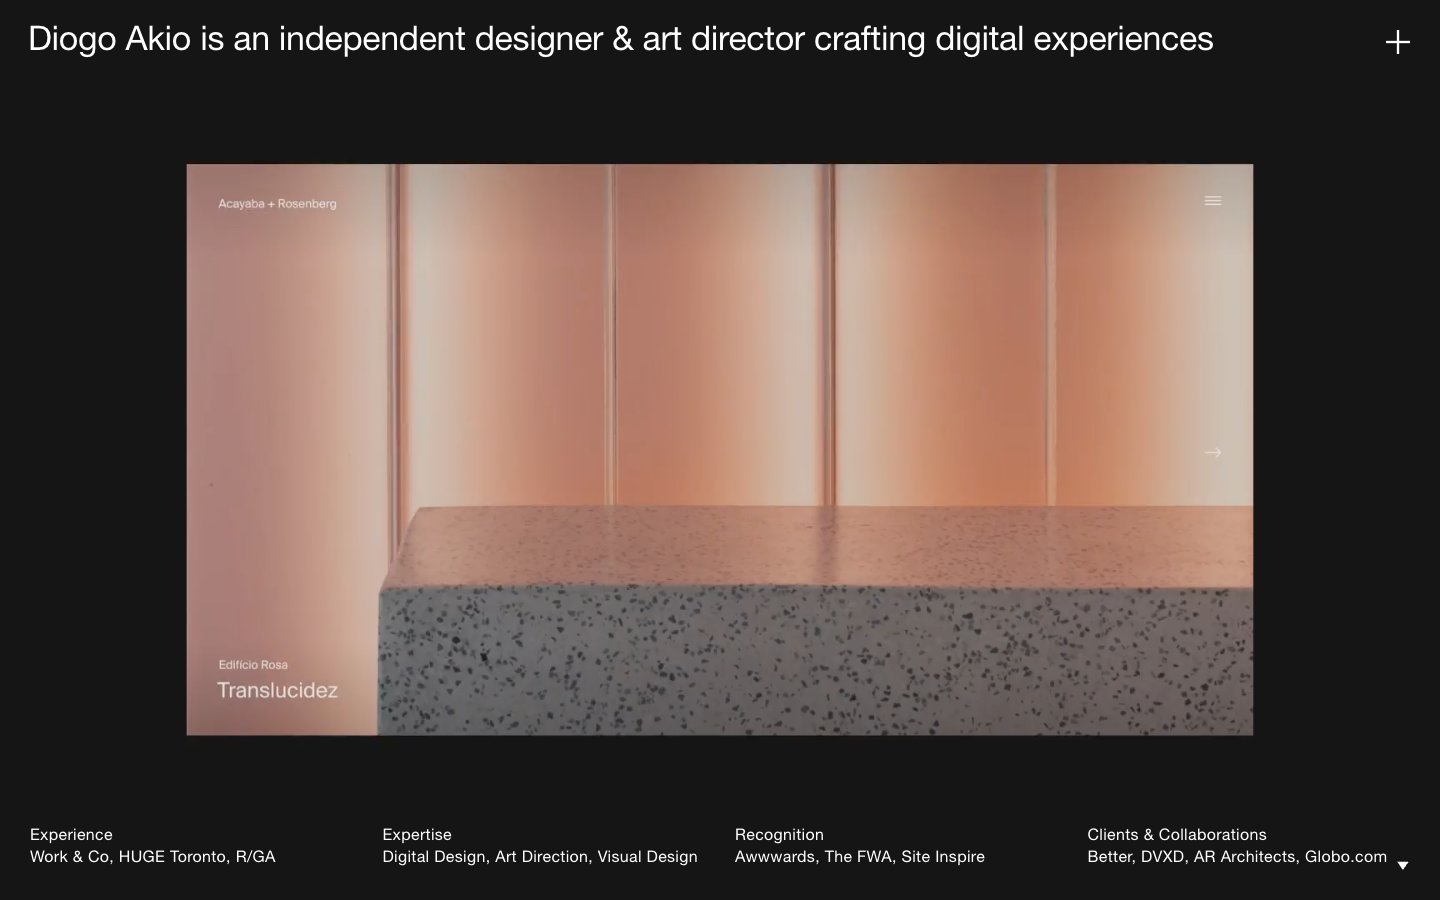
Task: Click the Recognition heading
Action: (779, 835)
